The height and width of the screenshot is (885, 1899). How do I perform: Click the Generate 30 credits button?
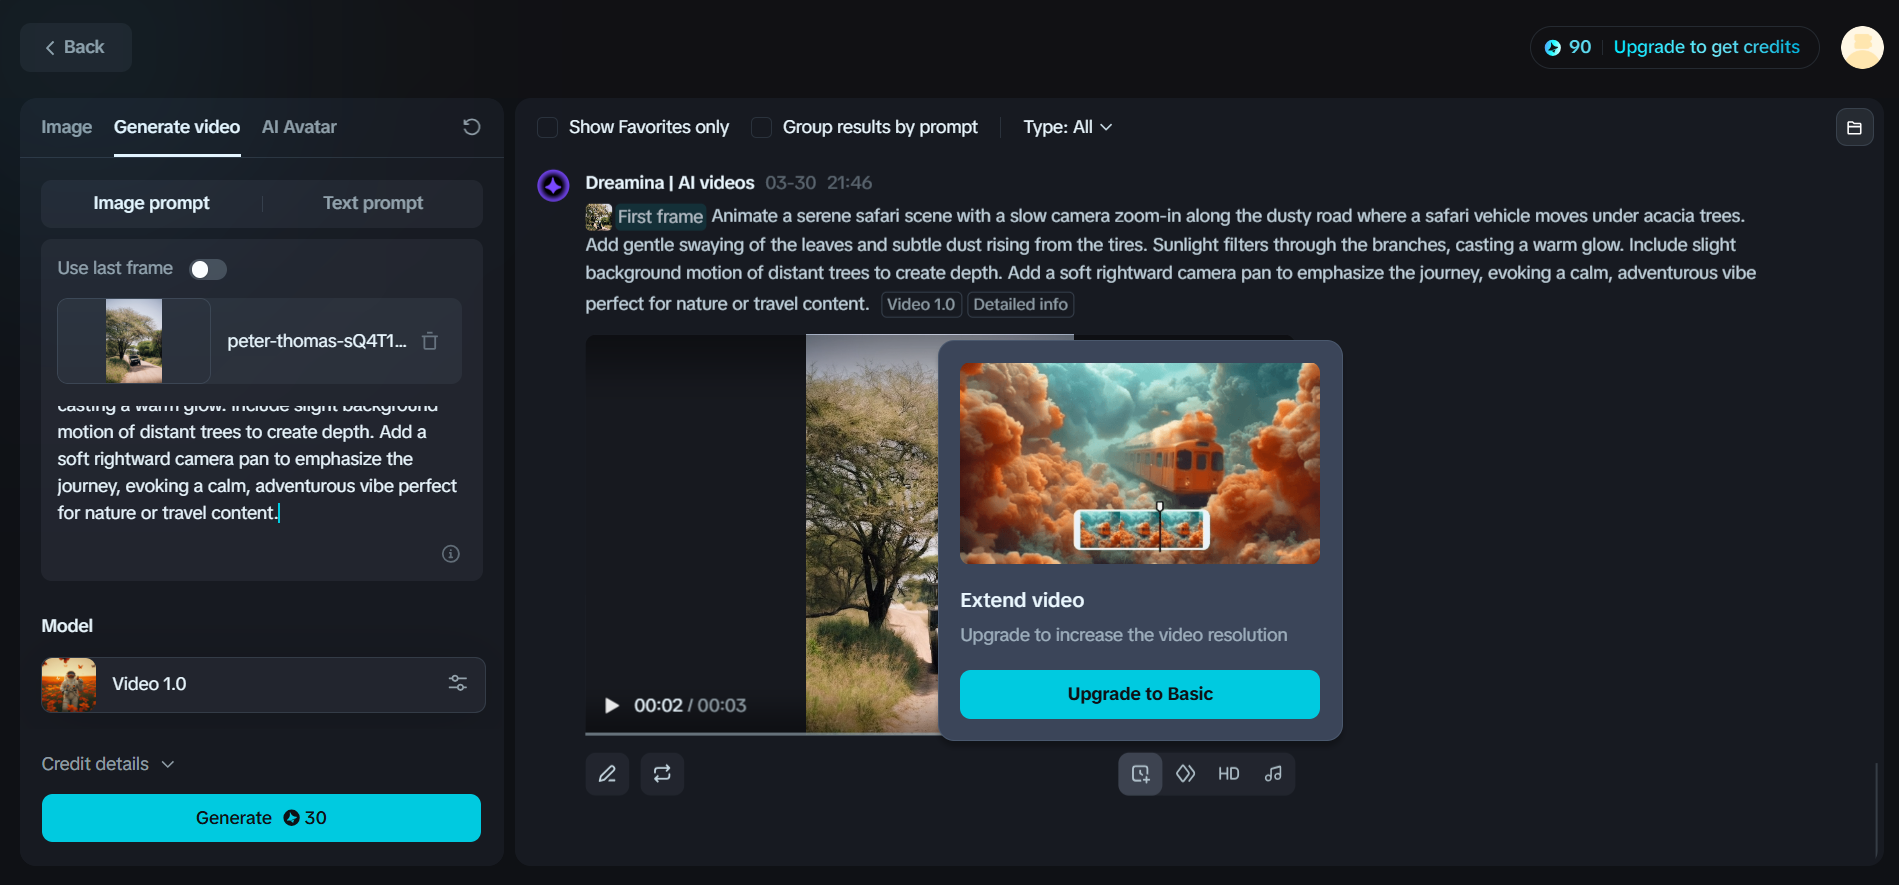[x=261, y=818]
